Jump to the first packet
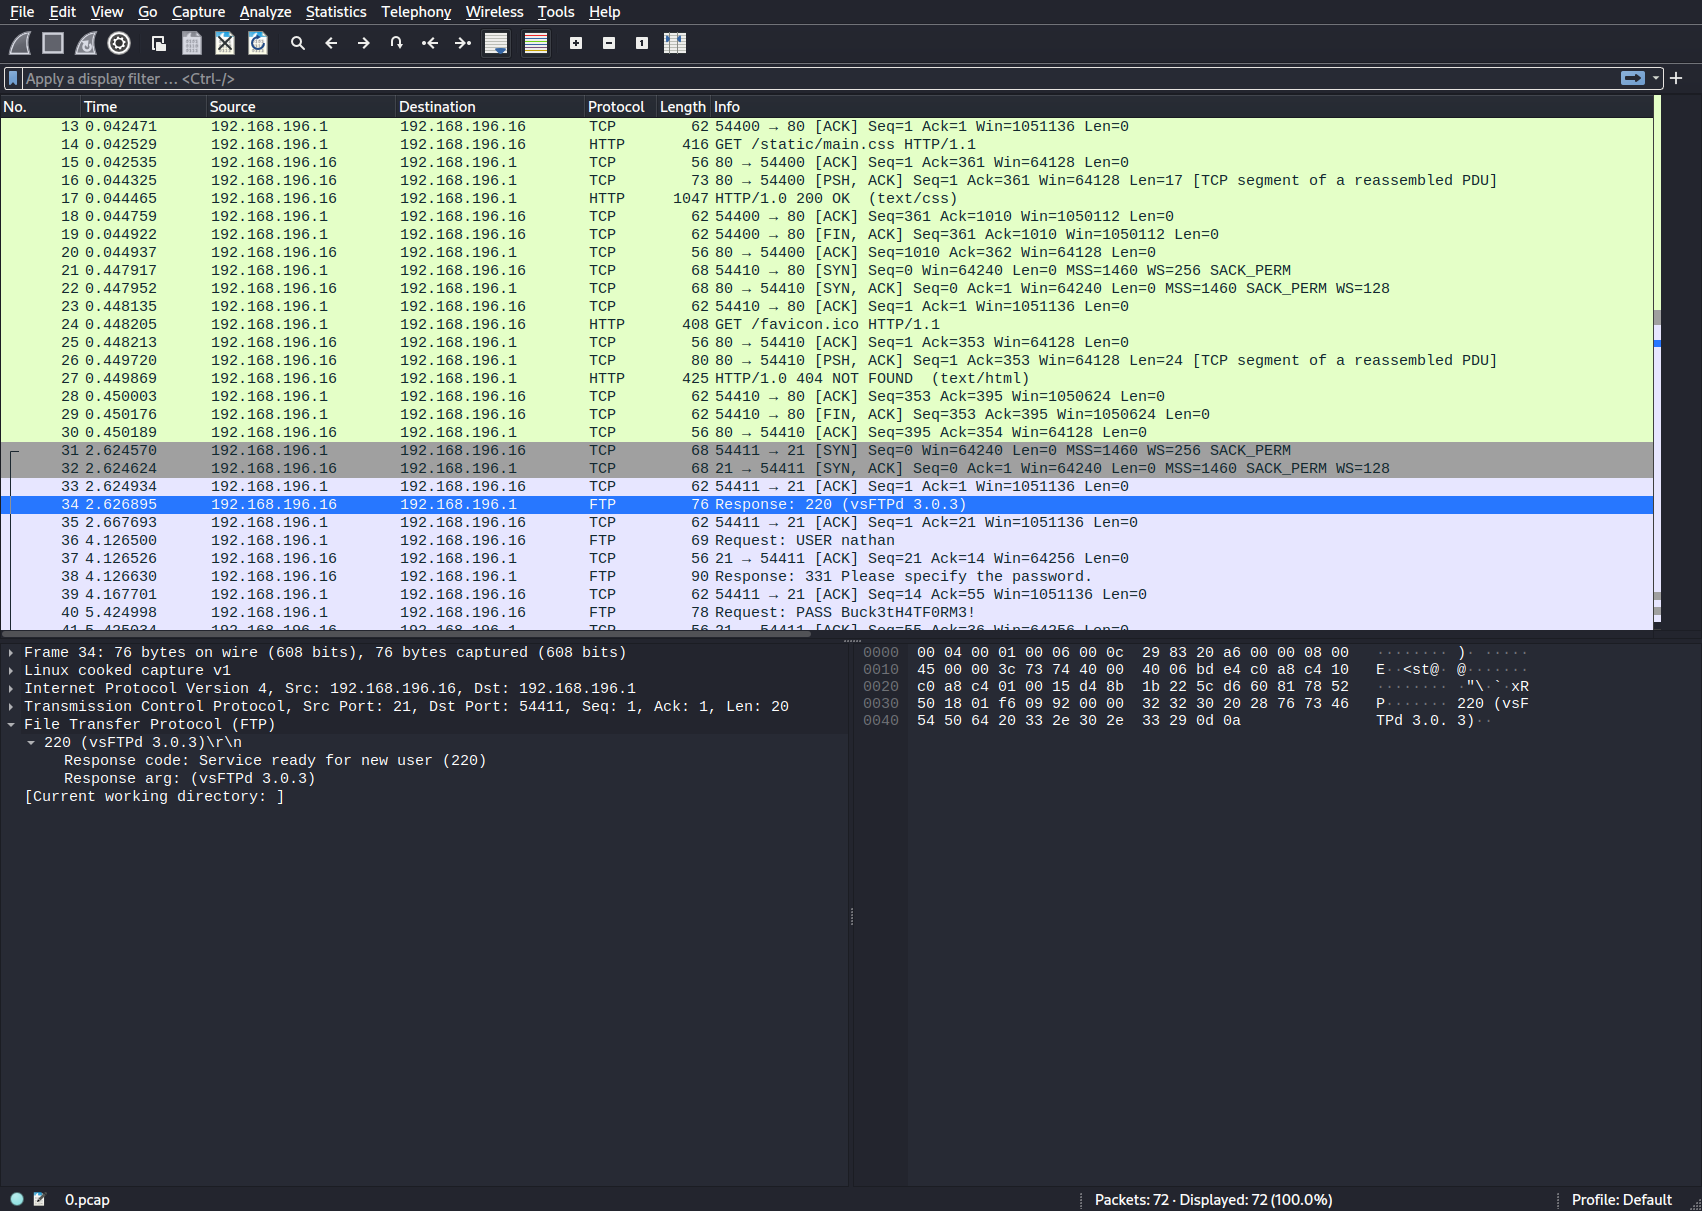Image resolution: width=1702 pixels, height=1211 pixels. coord(430,43)
